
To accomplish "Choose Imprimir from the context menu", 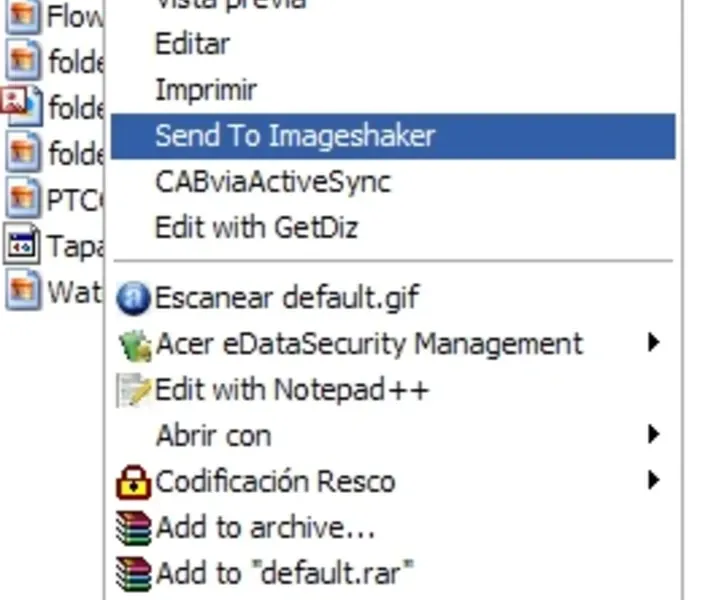I will pyautogui.click(x=206, y=90).
